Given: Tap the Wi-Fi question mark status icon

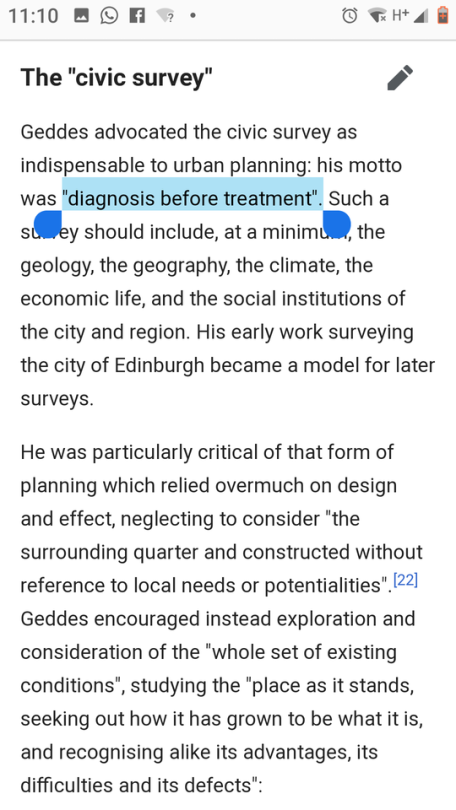Looking at the screenshot, I should [165, 15].
